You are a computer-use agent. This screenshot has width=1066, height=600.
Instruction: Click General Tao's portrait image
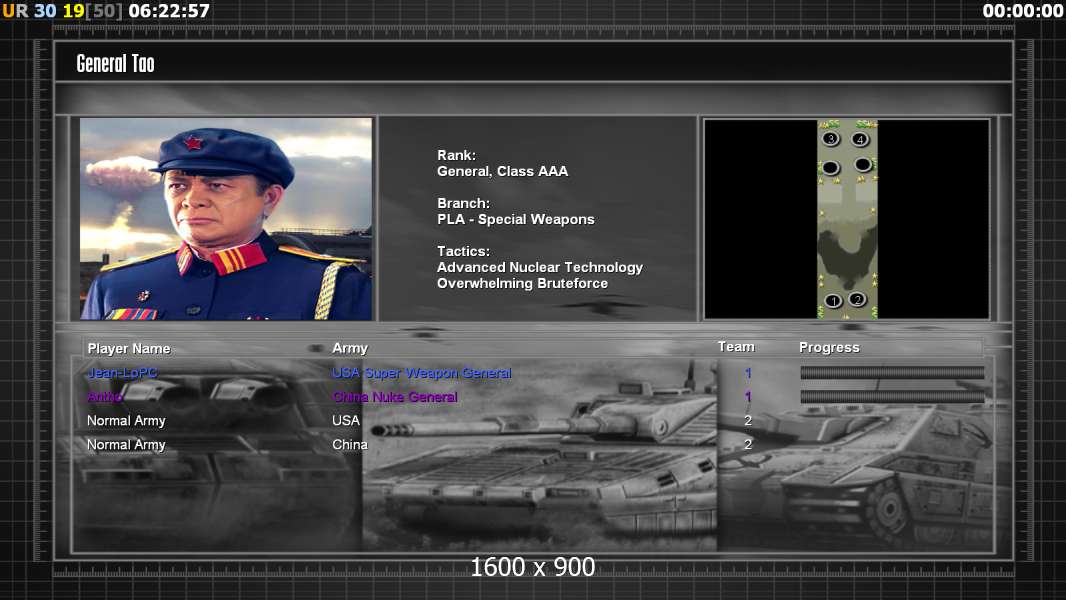point(226,219)
